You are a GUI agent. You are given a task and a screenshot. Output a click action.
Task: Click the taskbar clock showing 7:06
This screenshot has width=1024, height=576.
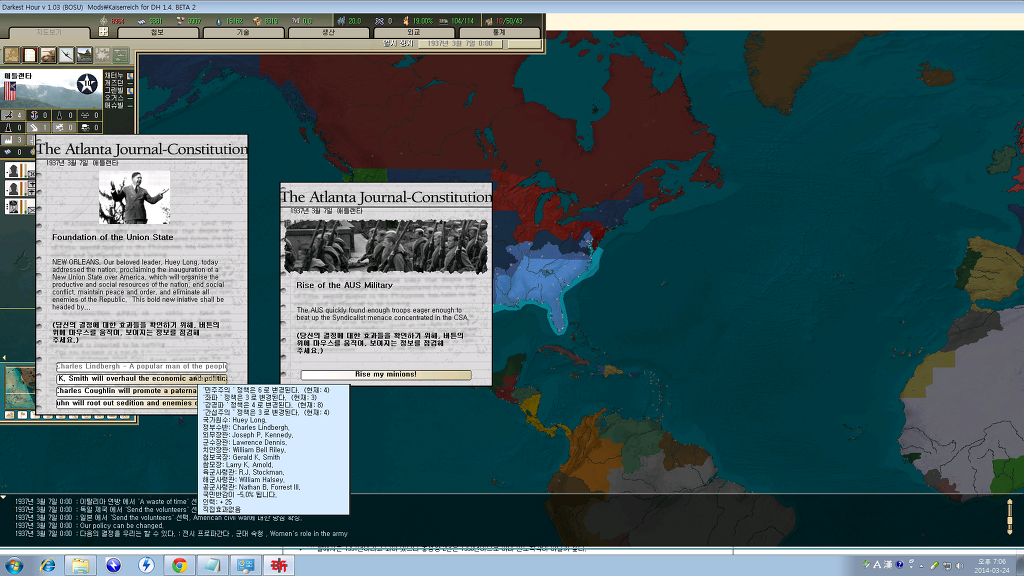pyautogui.click(x=991, y=566)
